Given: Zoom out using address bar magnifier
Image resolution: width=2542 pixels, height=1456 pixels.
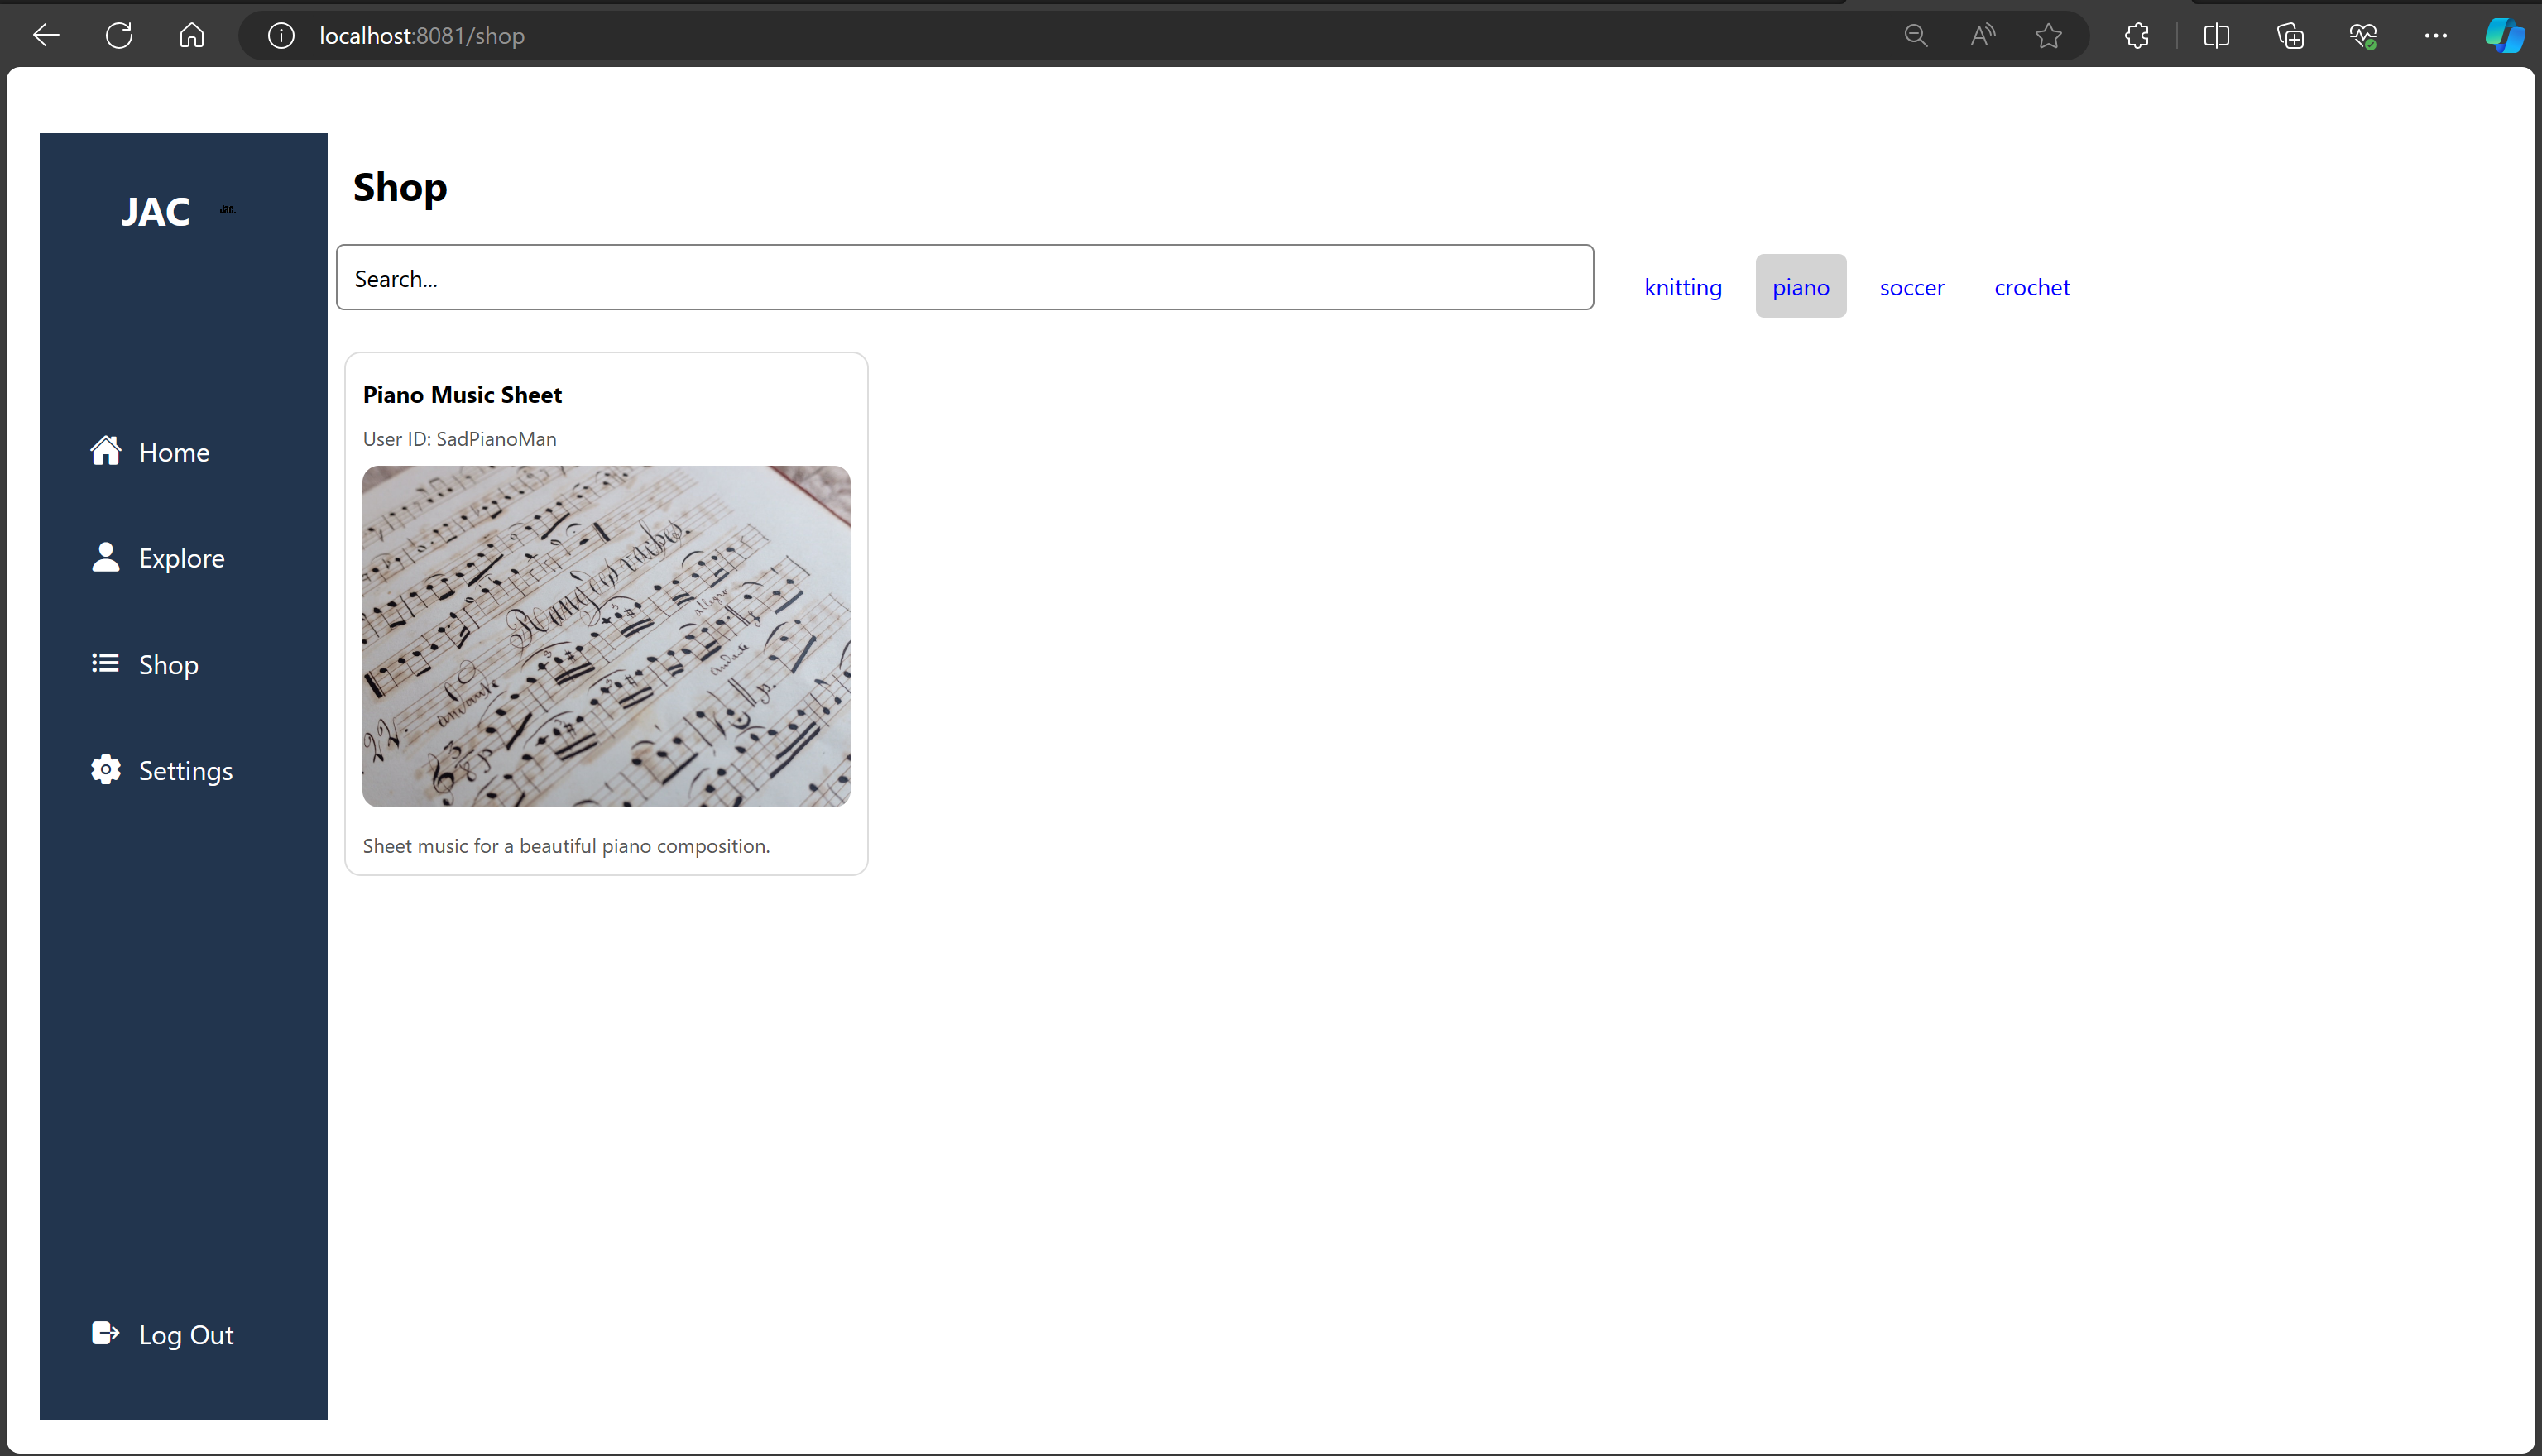Looking at the screenshot, I should (1914, 36).
